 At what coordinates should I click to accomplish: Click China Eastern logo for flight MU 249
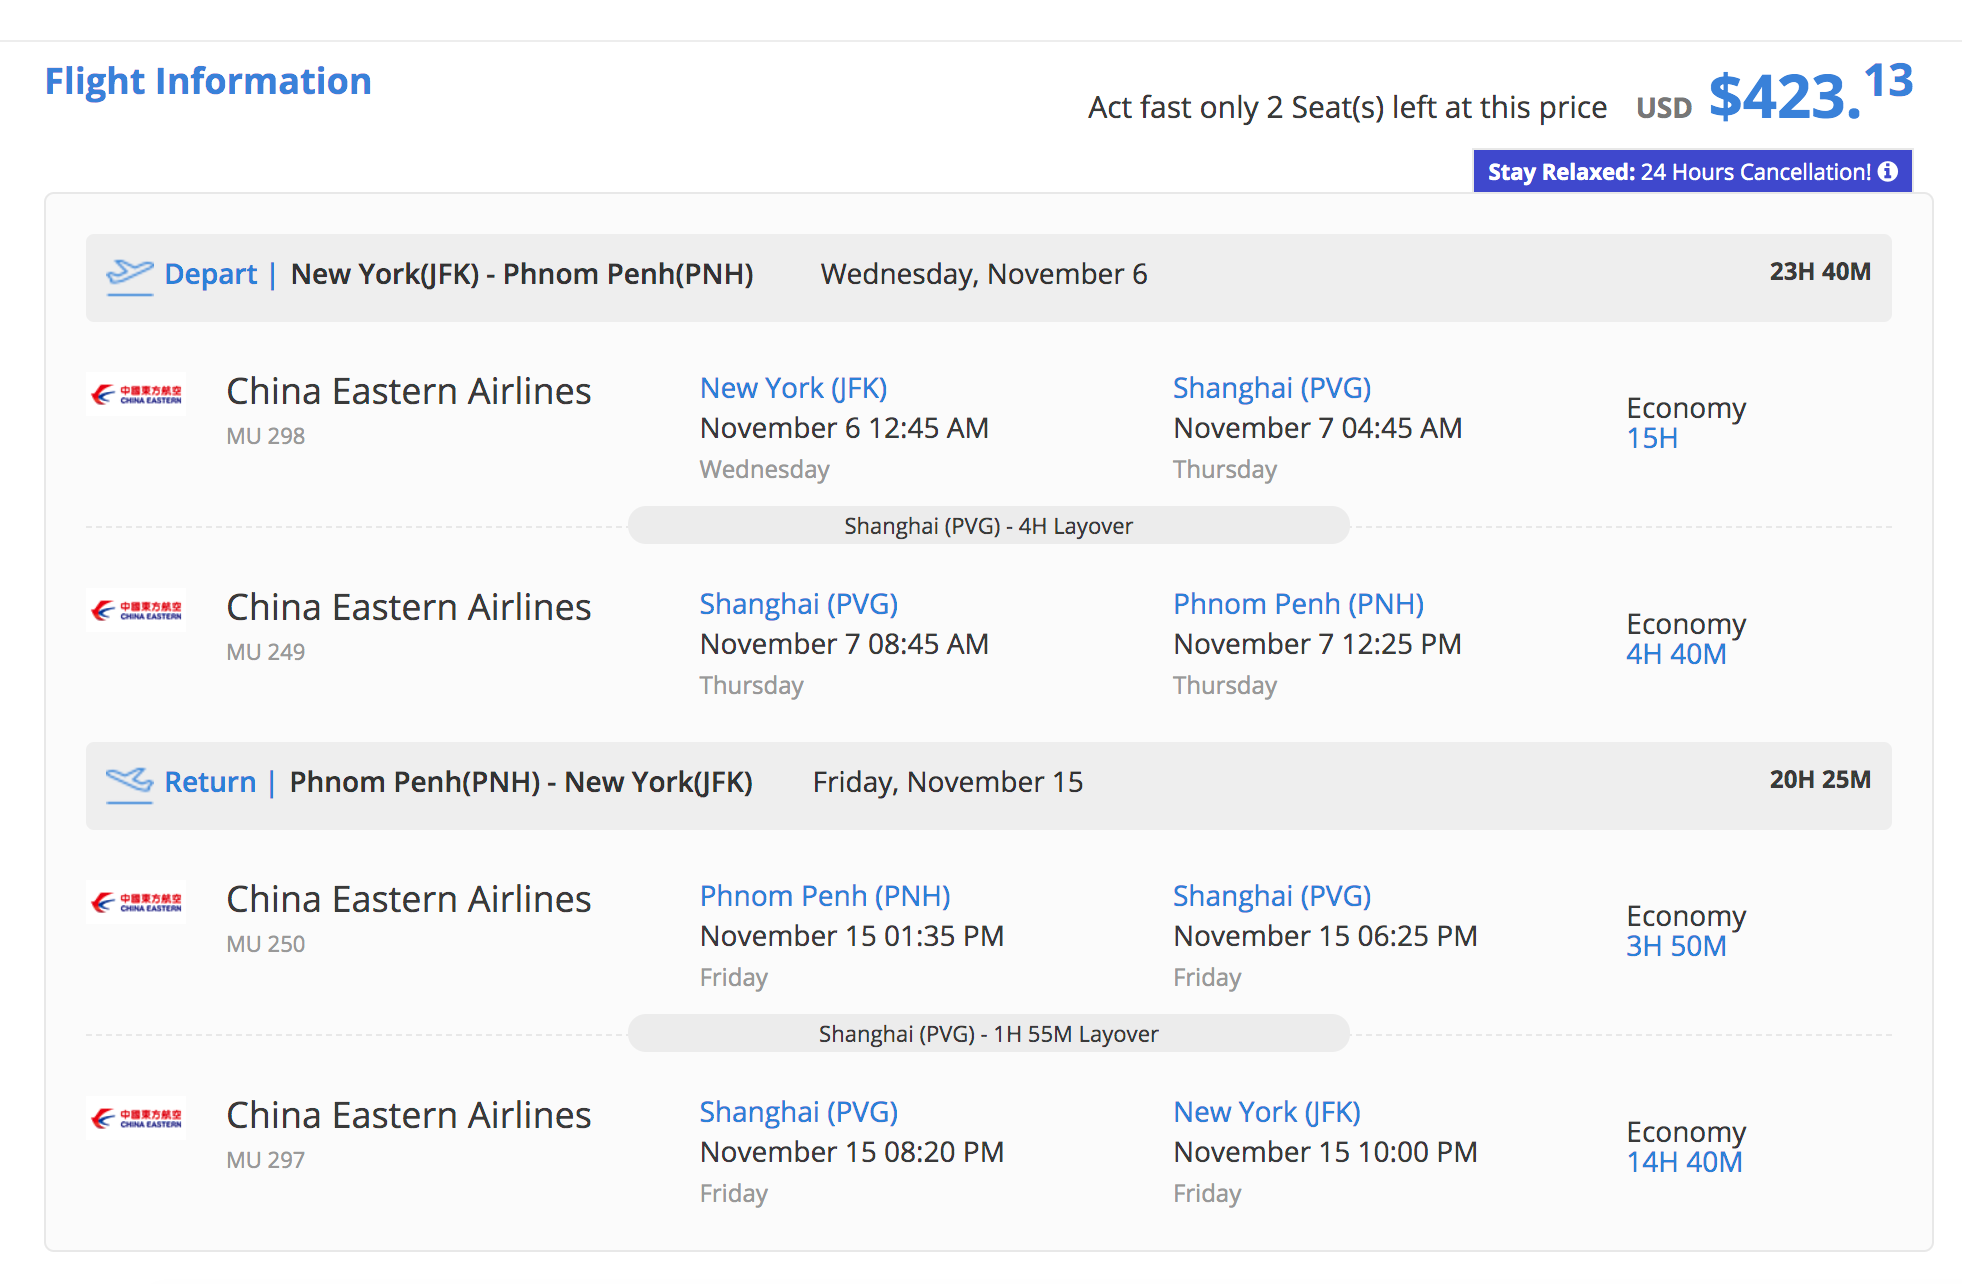[x=137, y=610]
